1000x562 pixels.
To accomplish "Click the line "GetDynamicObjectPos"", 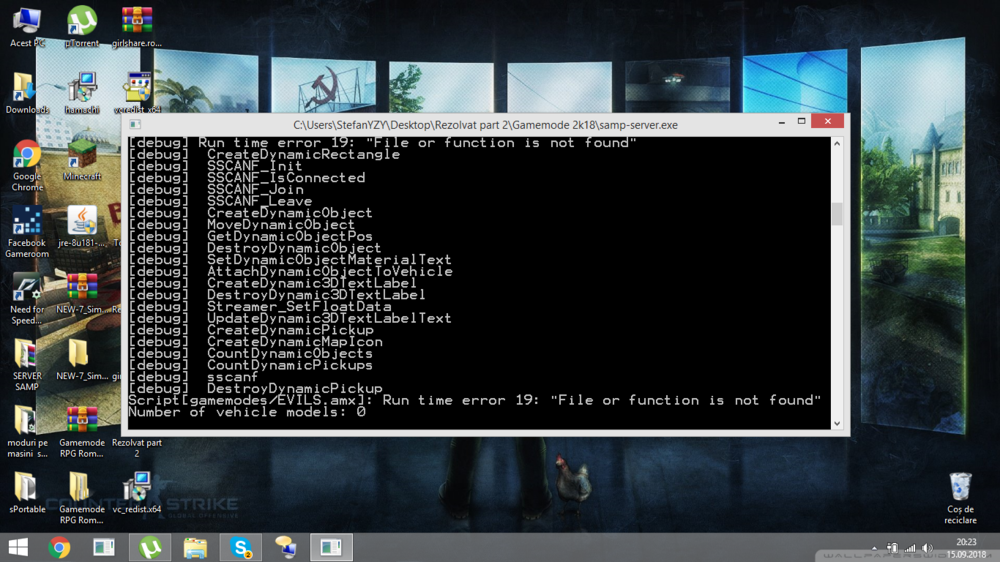I will [x=290, y=237].
